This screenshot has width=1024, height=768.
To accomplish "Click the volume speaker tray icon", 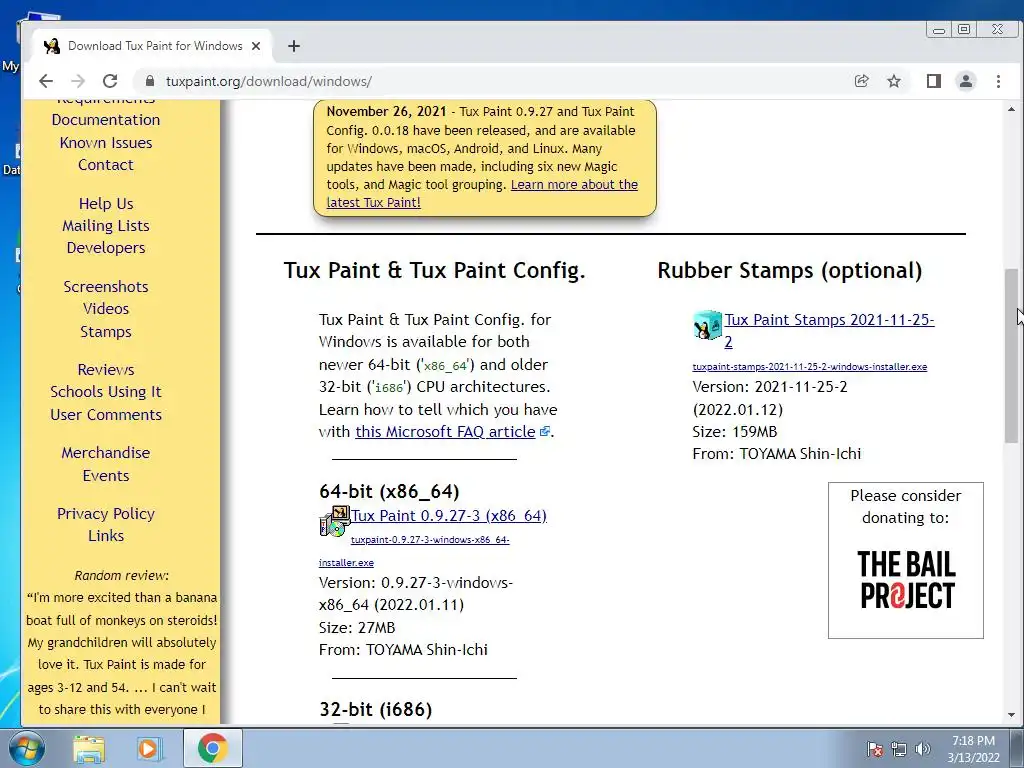I will pos(923,749).
